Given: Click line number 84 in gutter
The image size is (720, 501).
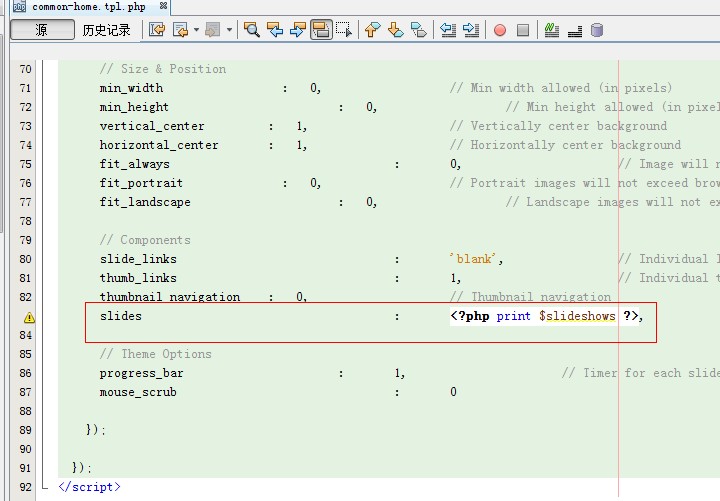Looking at the screenshot, I should coord(26,335).
